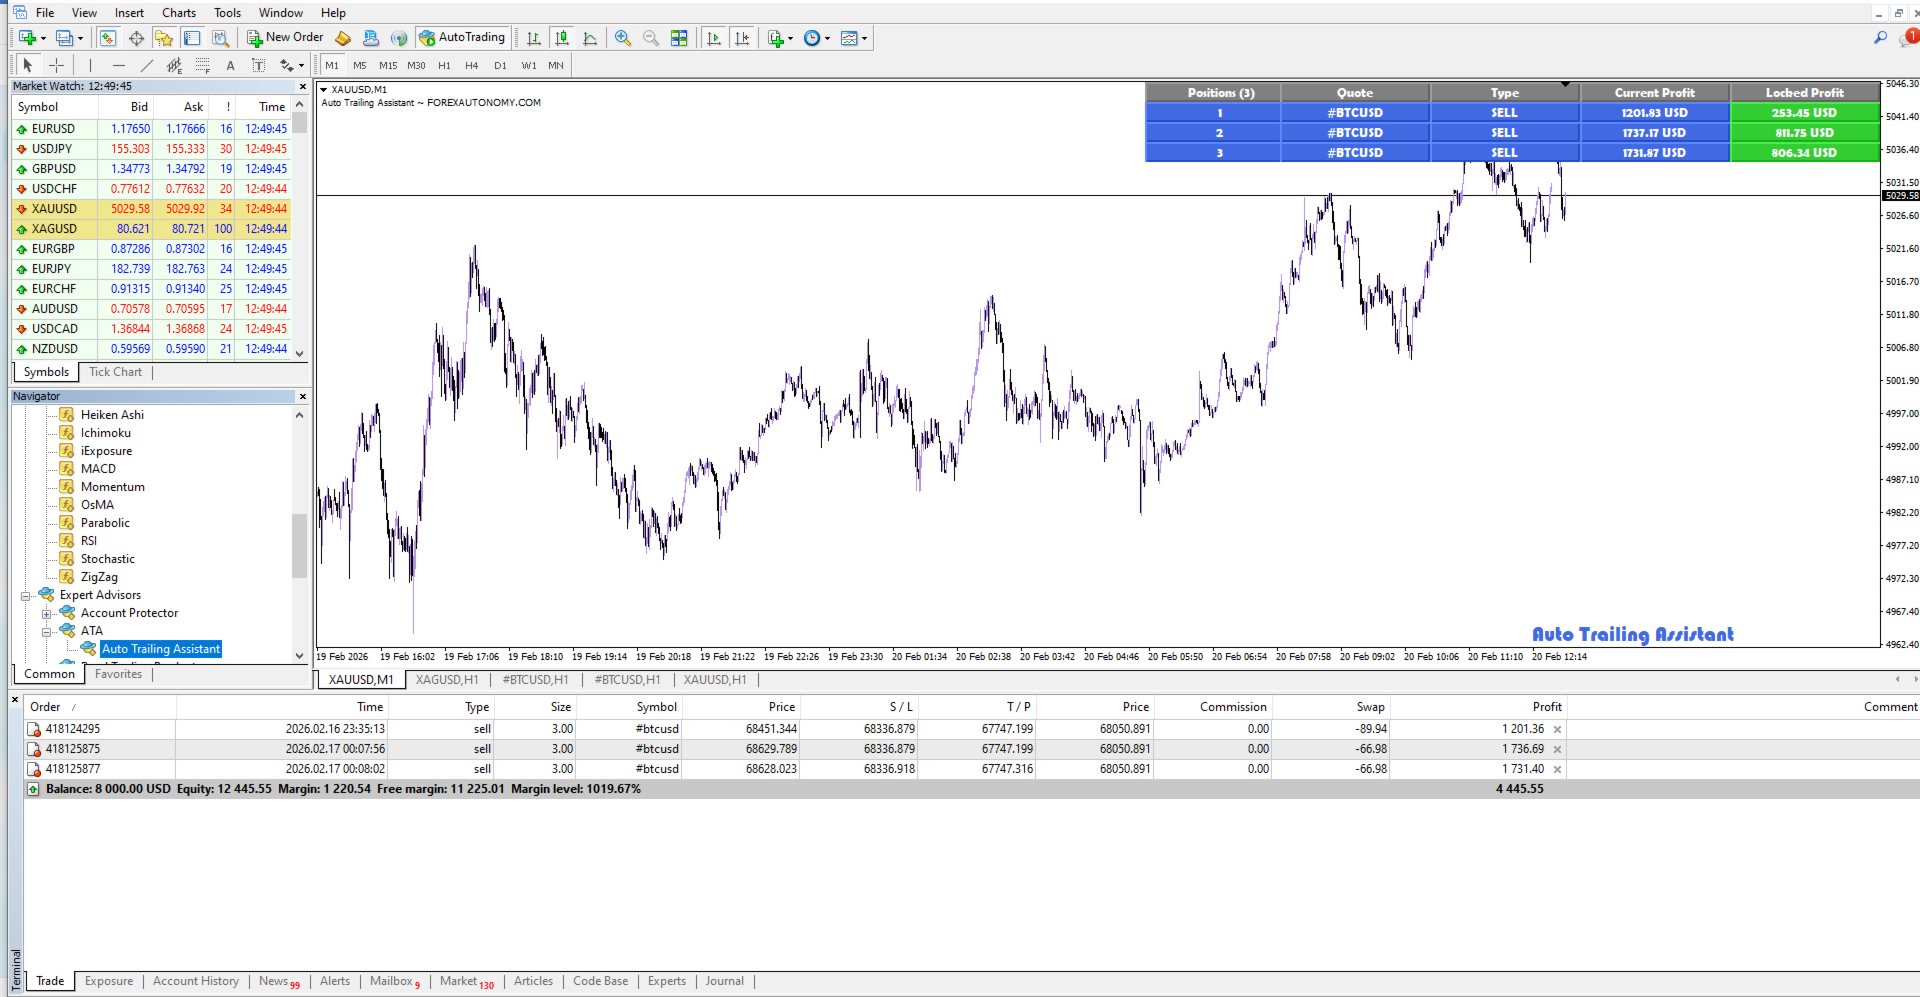1920x997 pixels.
Task: Select the Trendline drawing tool
Action: tap(147, 65)
